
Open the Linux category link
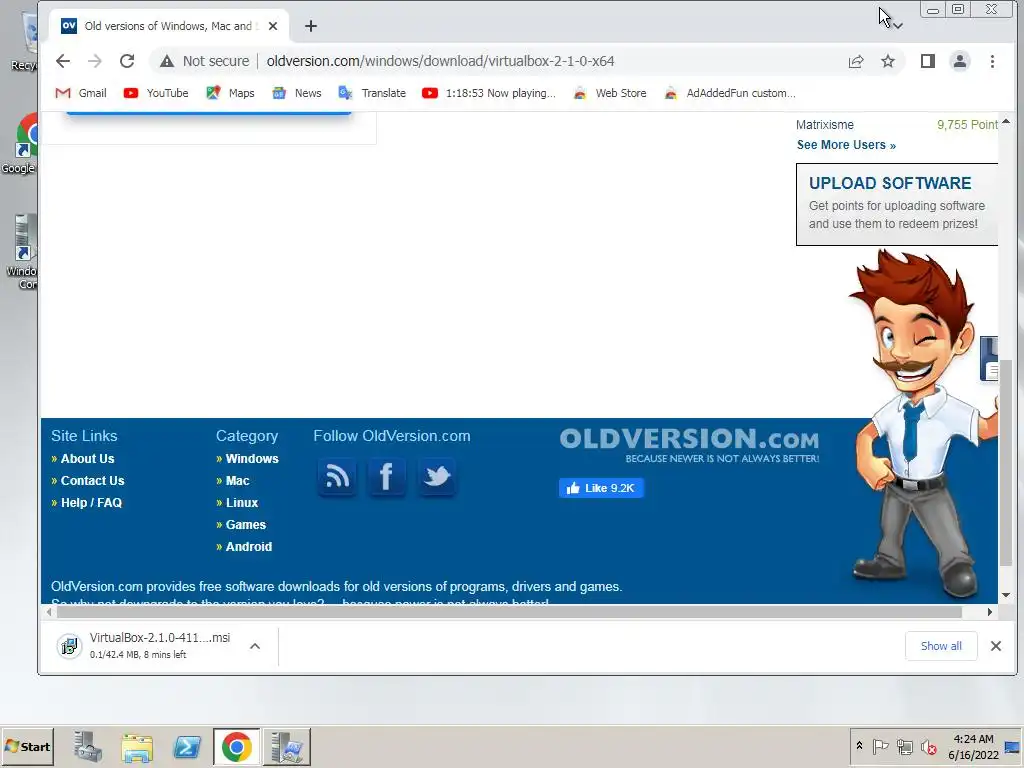tap(242, 503)
